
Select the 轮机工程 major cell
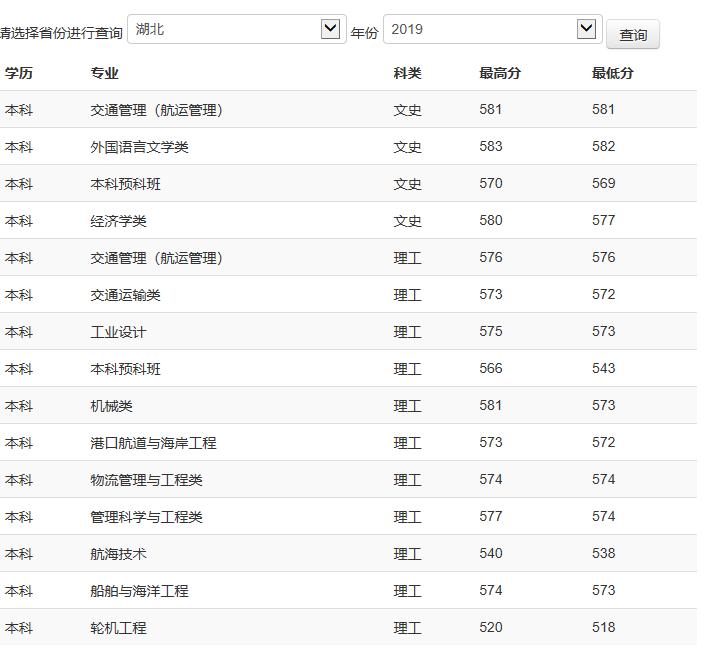pos(118,628)
